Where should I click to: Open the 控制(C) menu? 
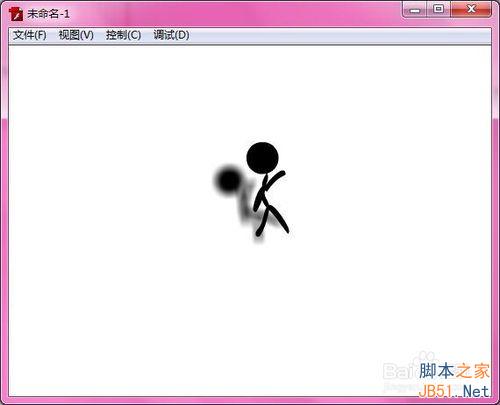[123, 35]
